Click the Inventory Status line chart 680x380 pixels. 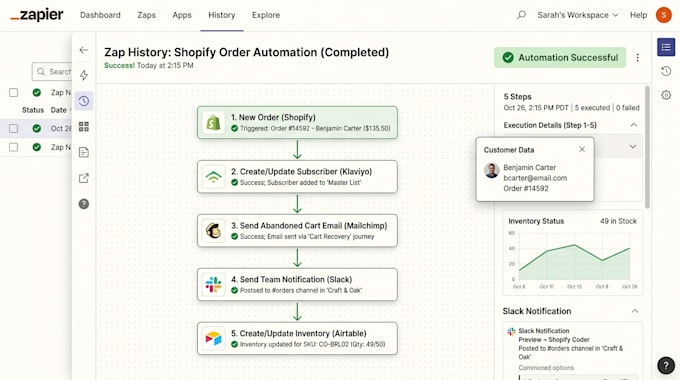[574, 257]
